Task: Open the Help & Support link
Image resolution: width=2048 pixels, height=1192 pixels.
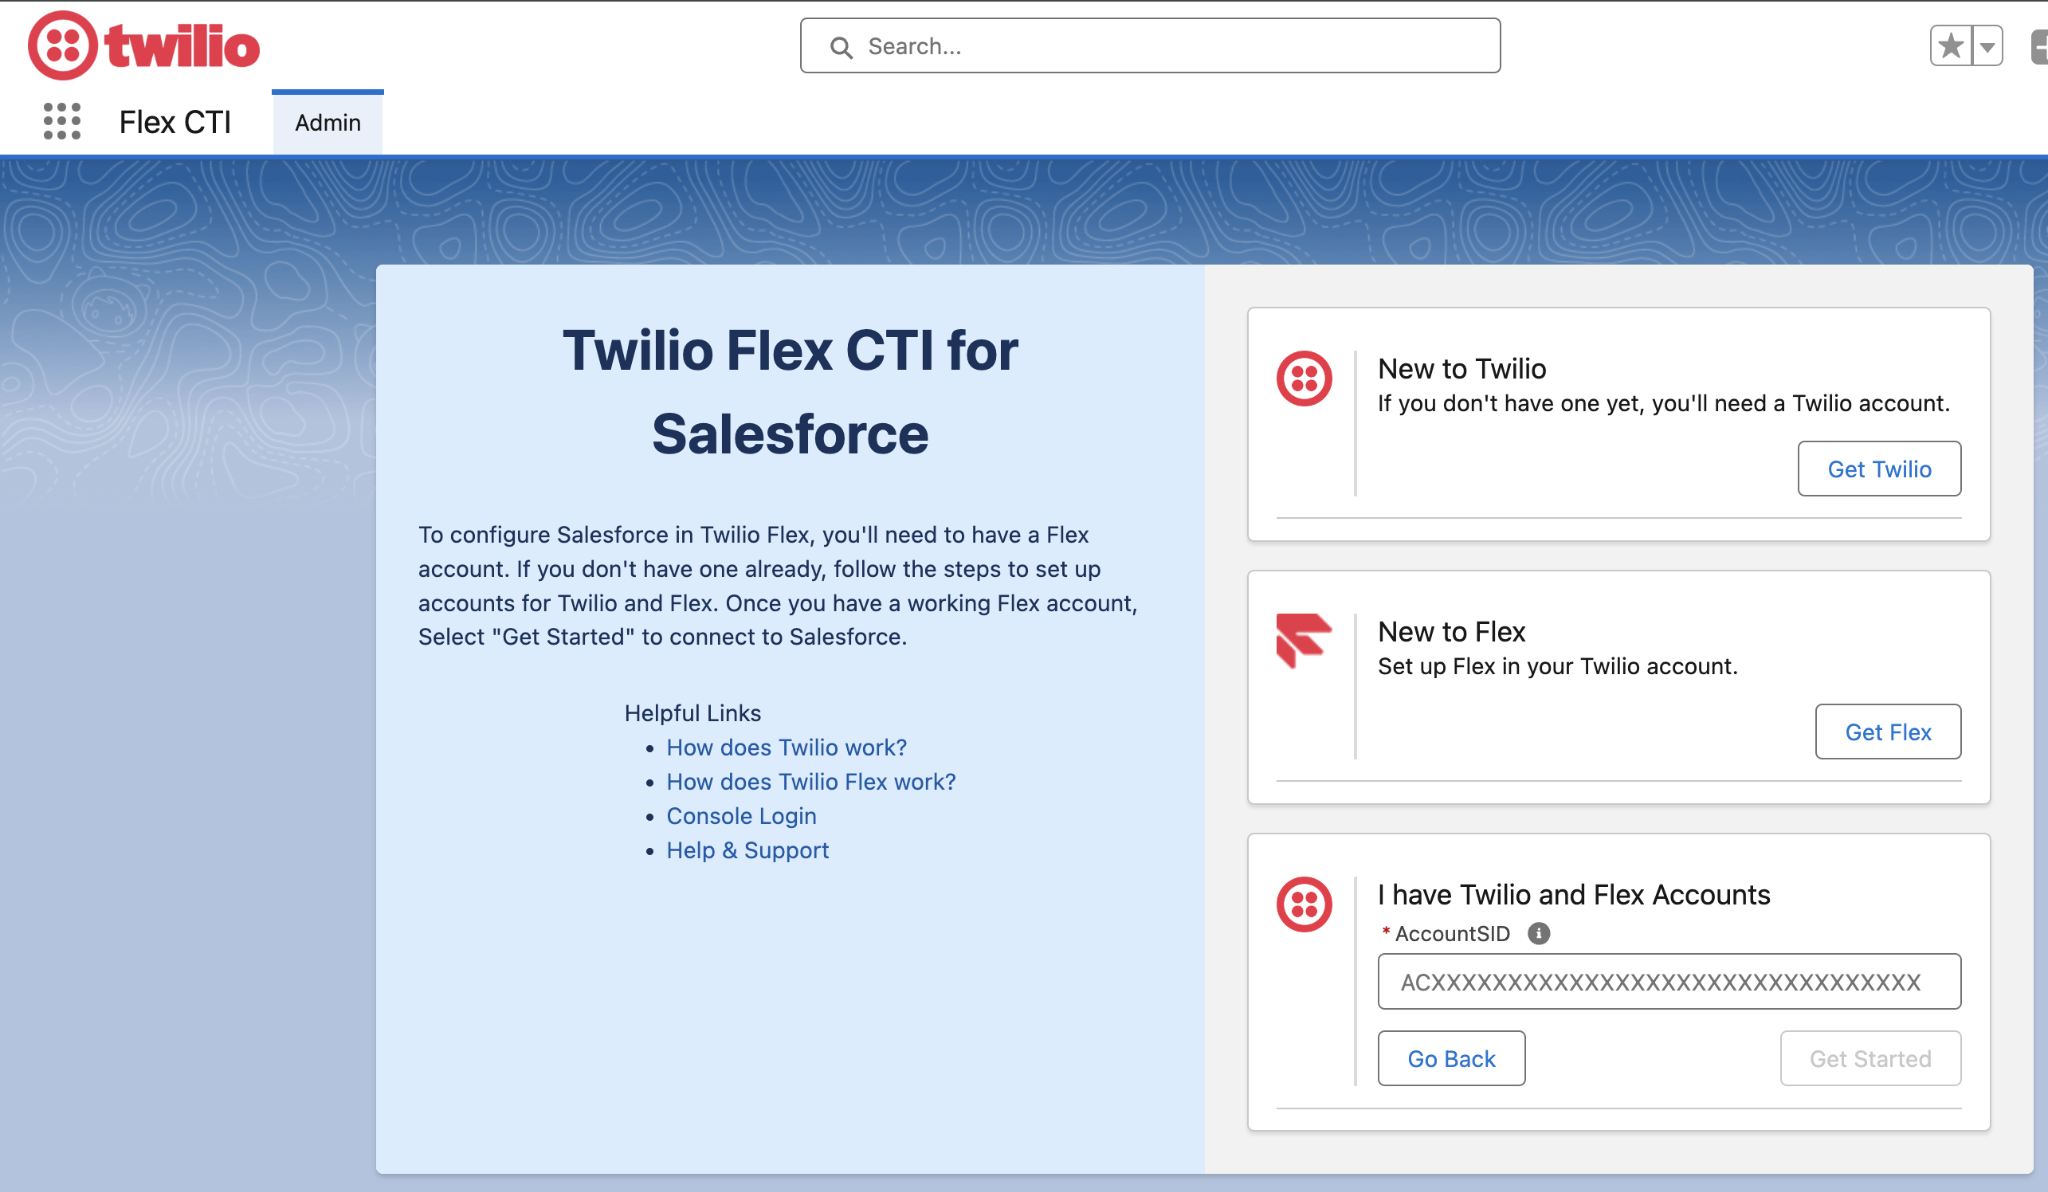Action: (748, 850)
